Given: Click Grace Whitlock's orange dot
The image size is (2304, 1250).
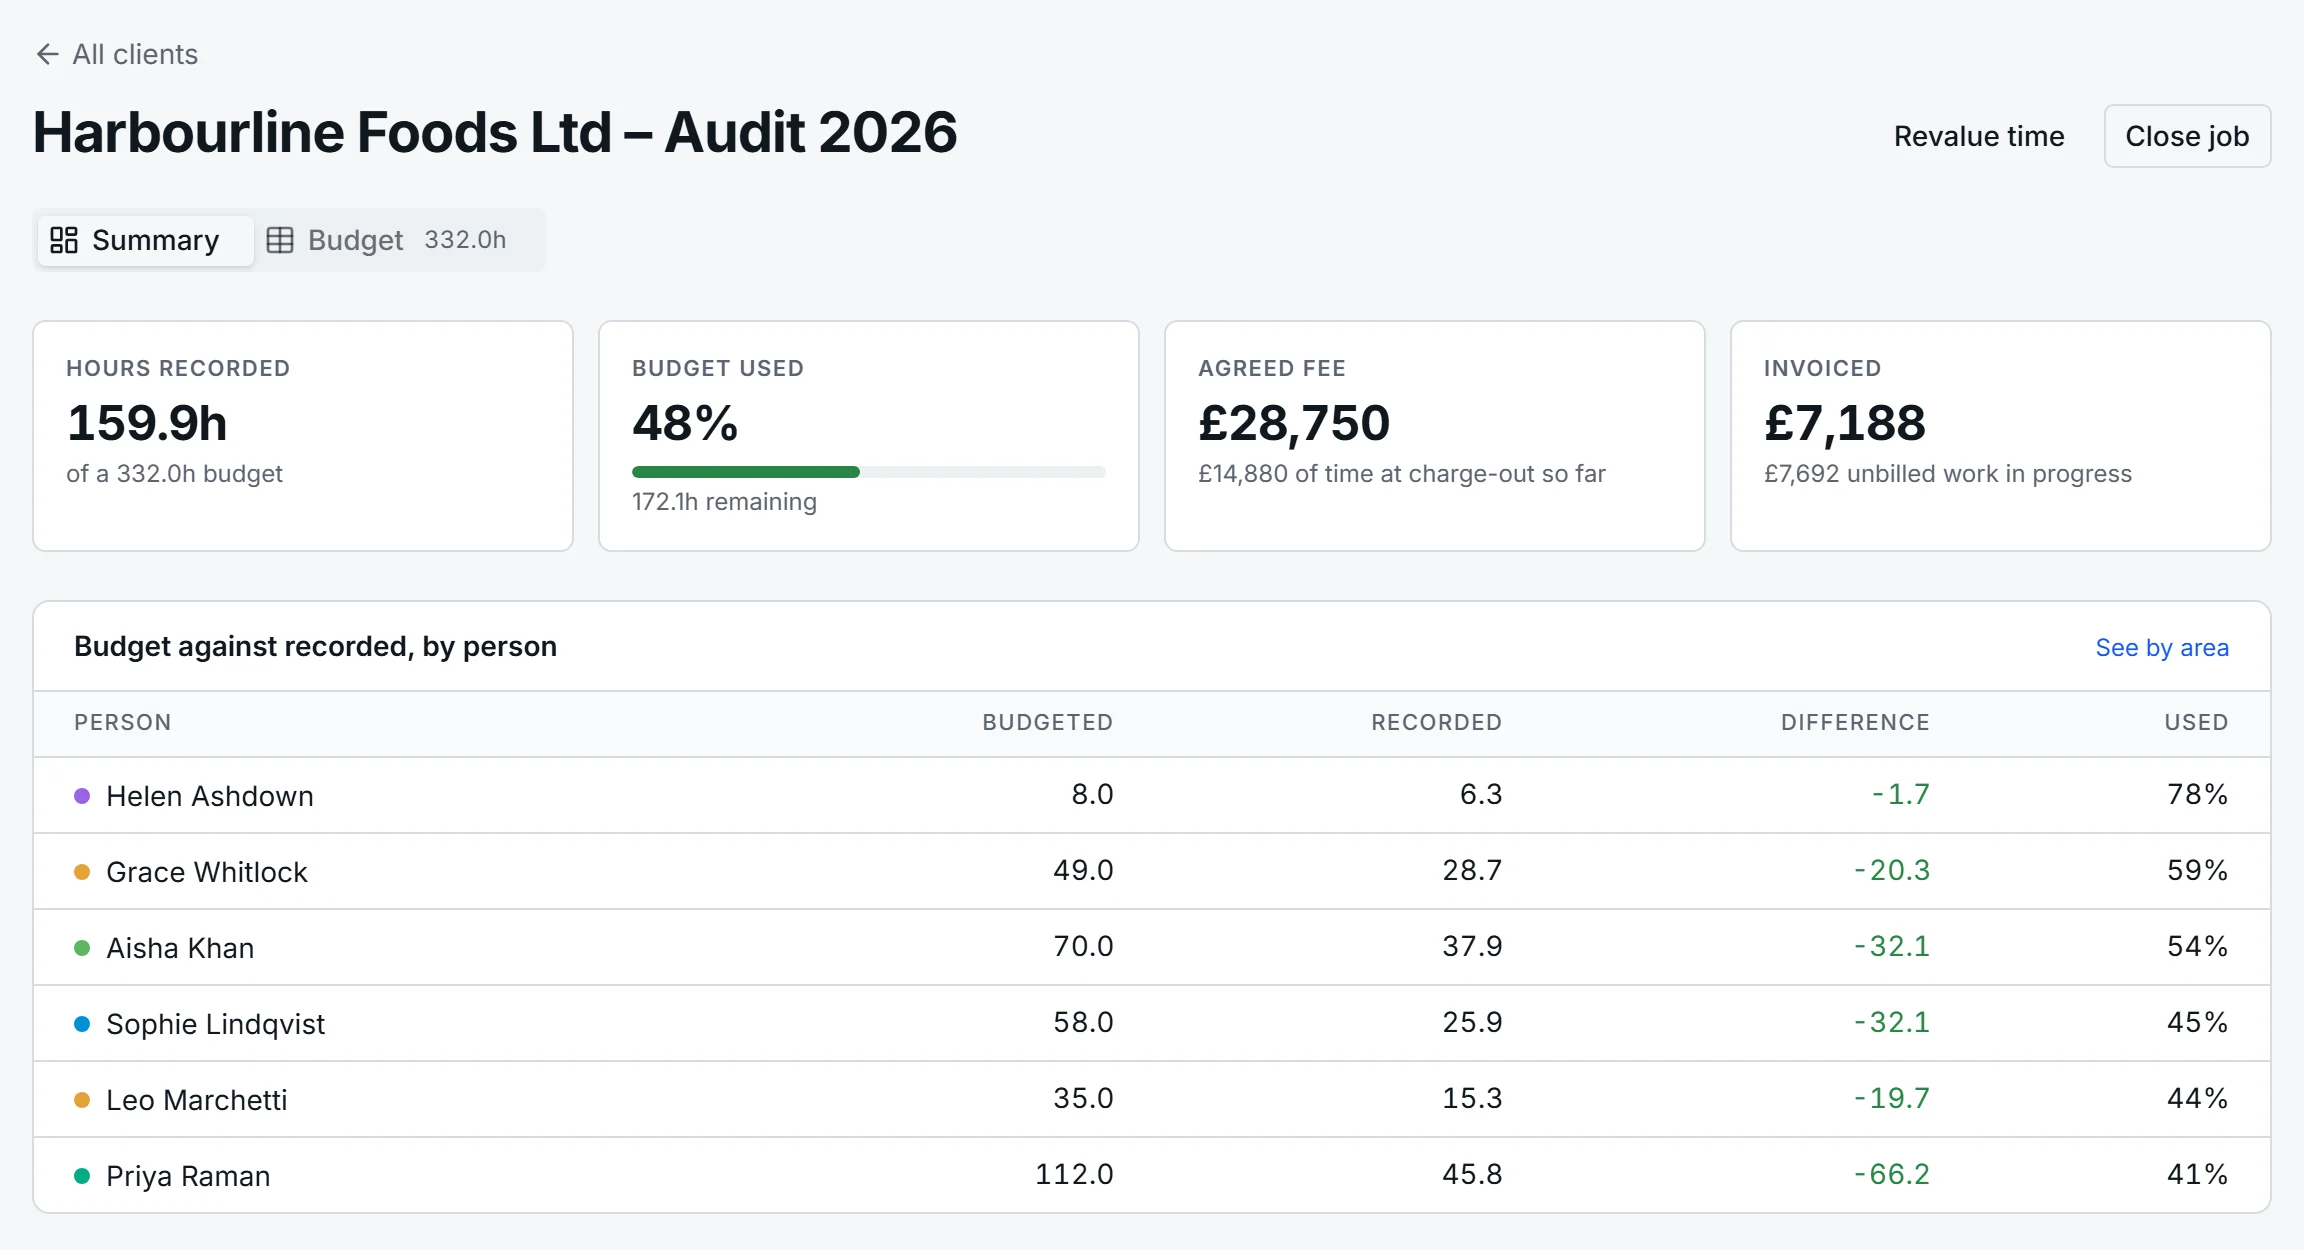Looking at the screenshot, I should tap(82, 872).
